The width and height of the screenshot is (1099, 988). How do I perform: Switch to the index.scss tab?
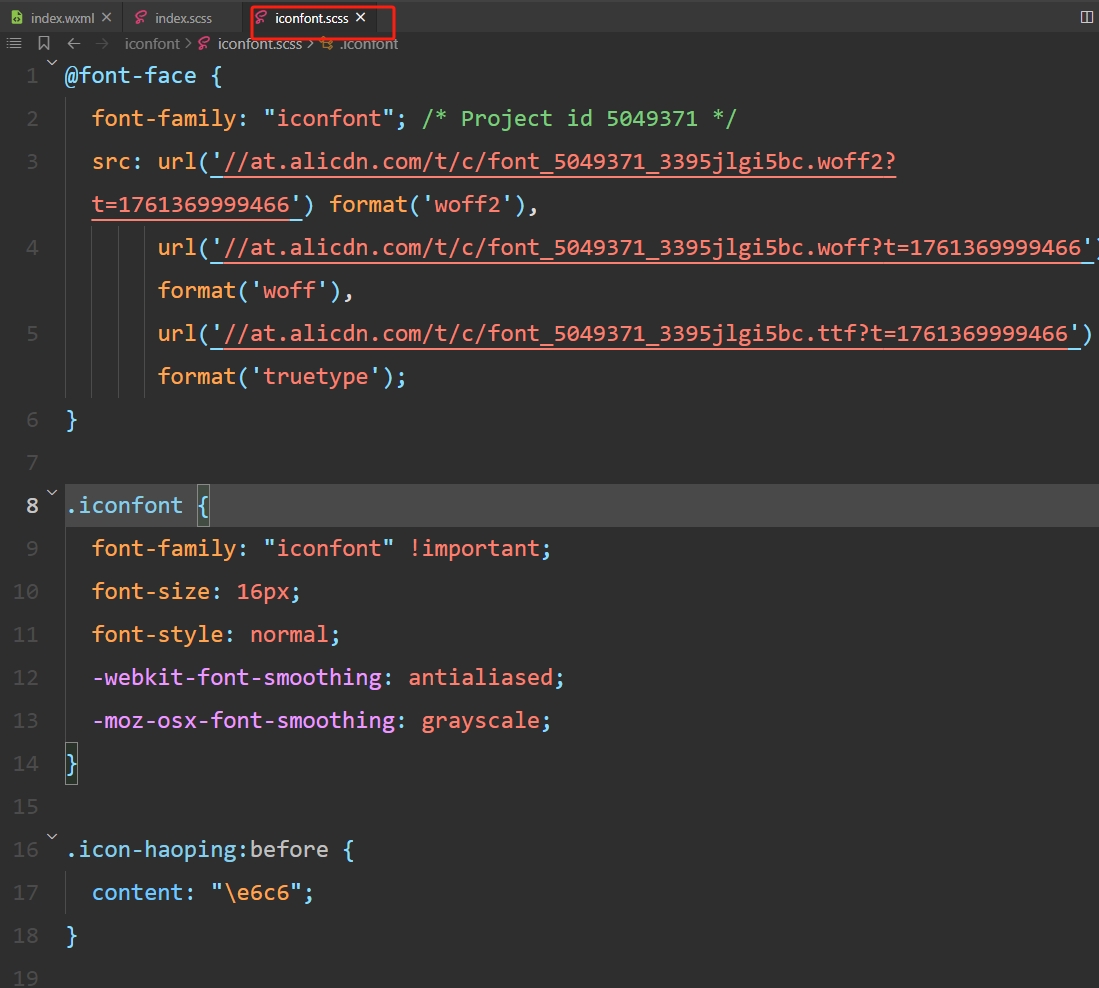click(x=183, y=18)
